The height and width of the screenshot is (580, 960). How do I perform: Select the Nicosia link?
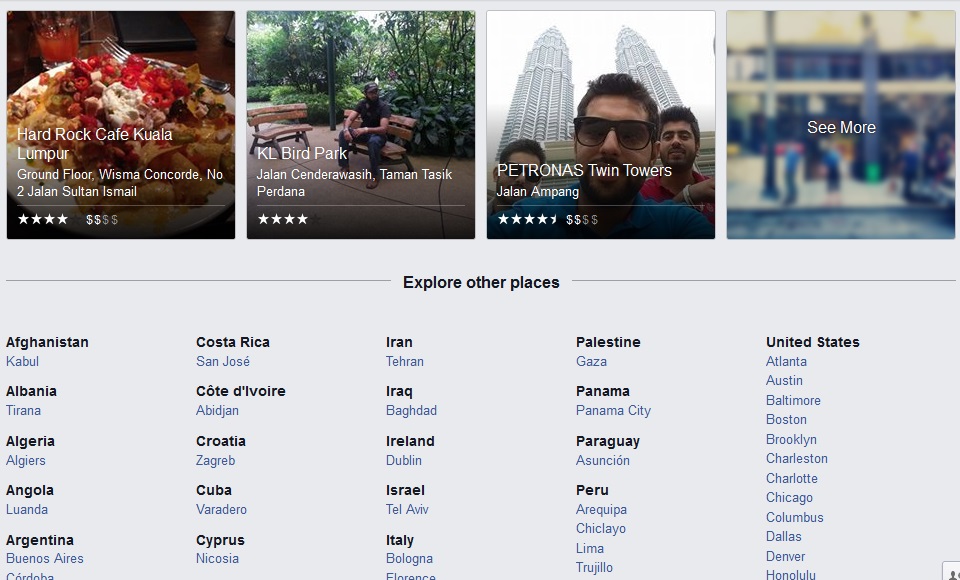point(217,559)
